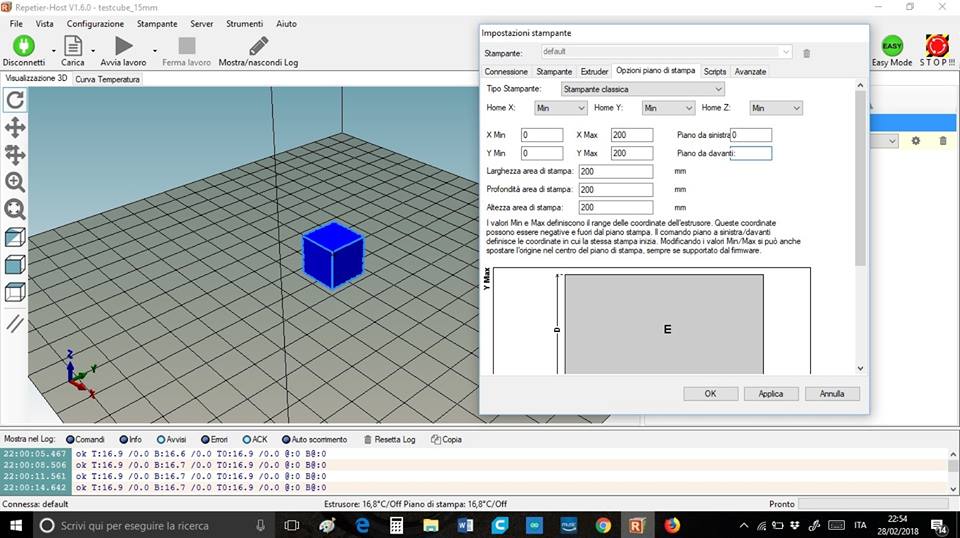The width and height of the screenshot is (960, 538).
Task: Click the trash icon in the right panel
Action: (x=943, y=141)
